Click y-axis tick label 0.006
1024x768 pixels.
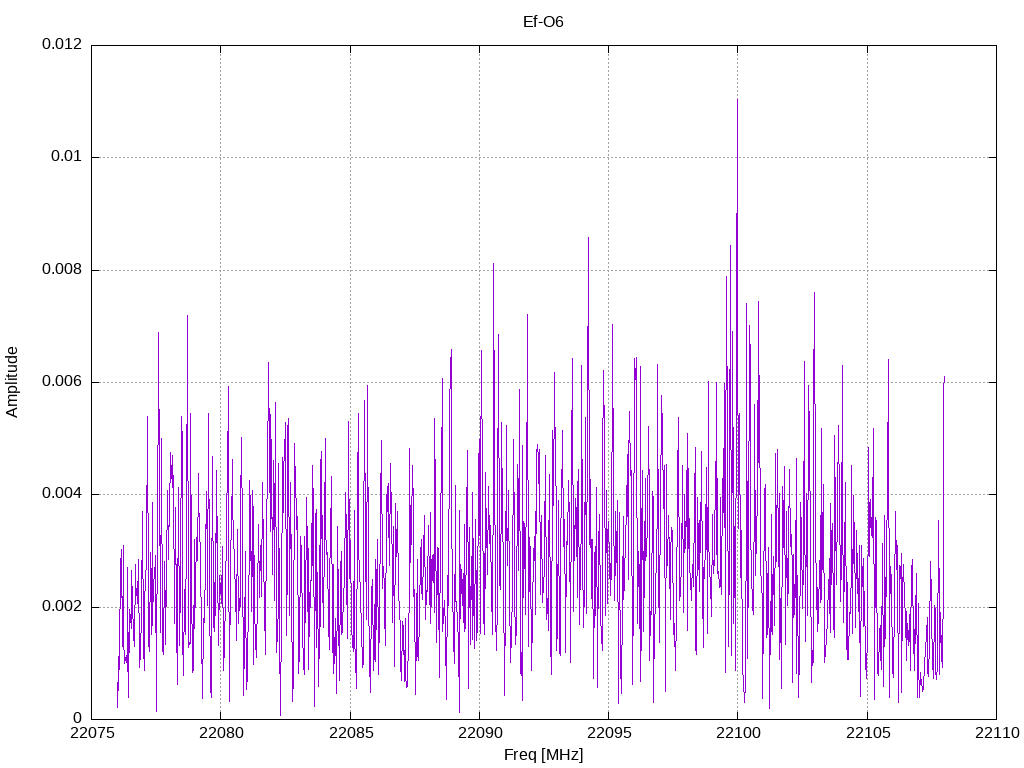tap(62, 381)
